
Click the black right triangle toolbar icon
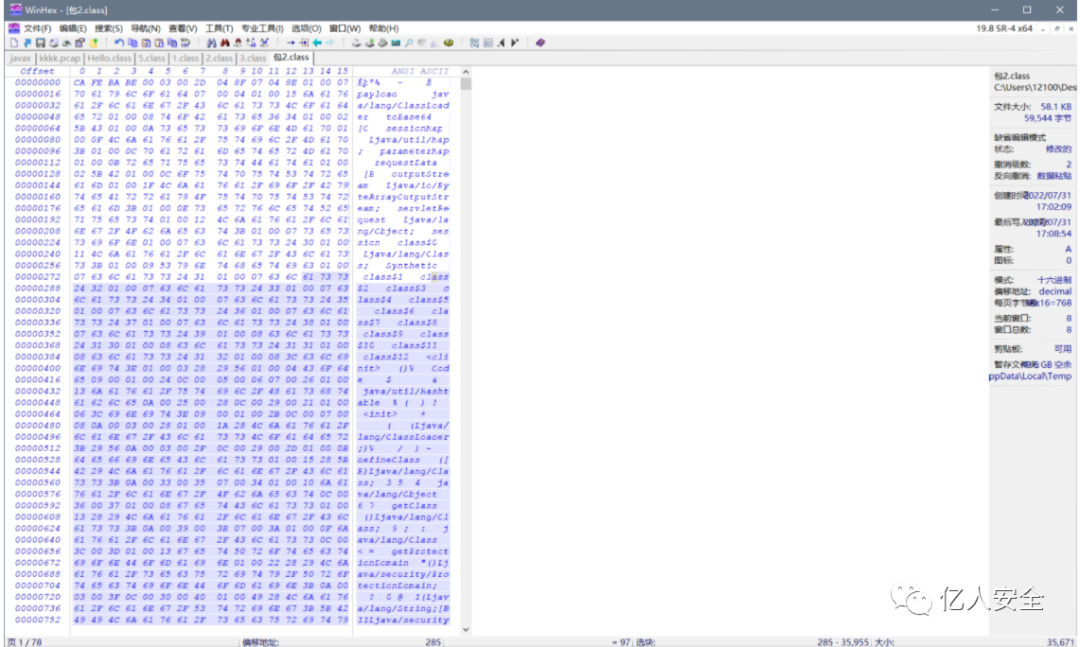[514, 43]
